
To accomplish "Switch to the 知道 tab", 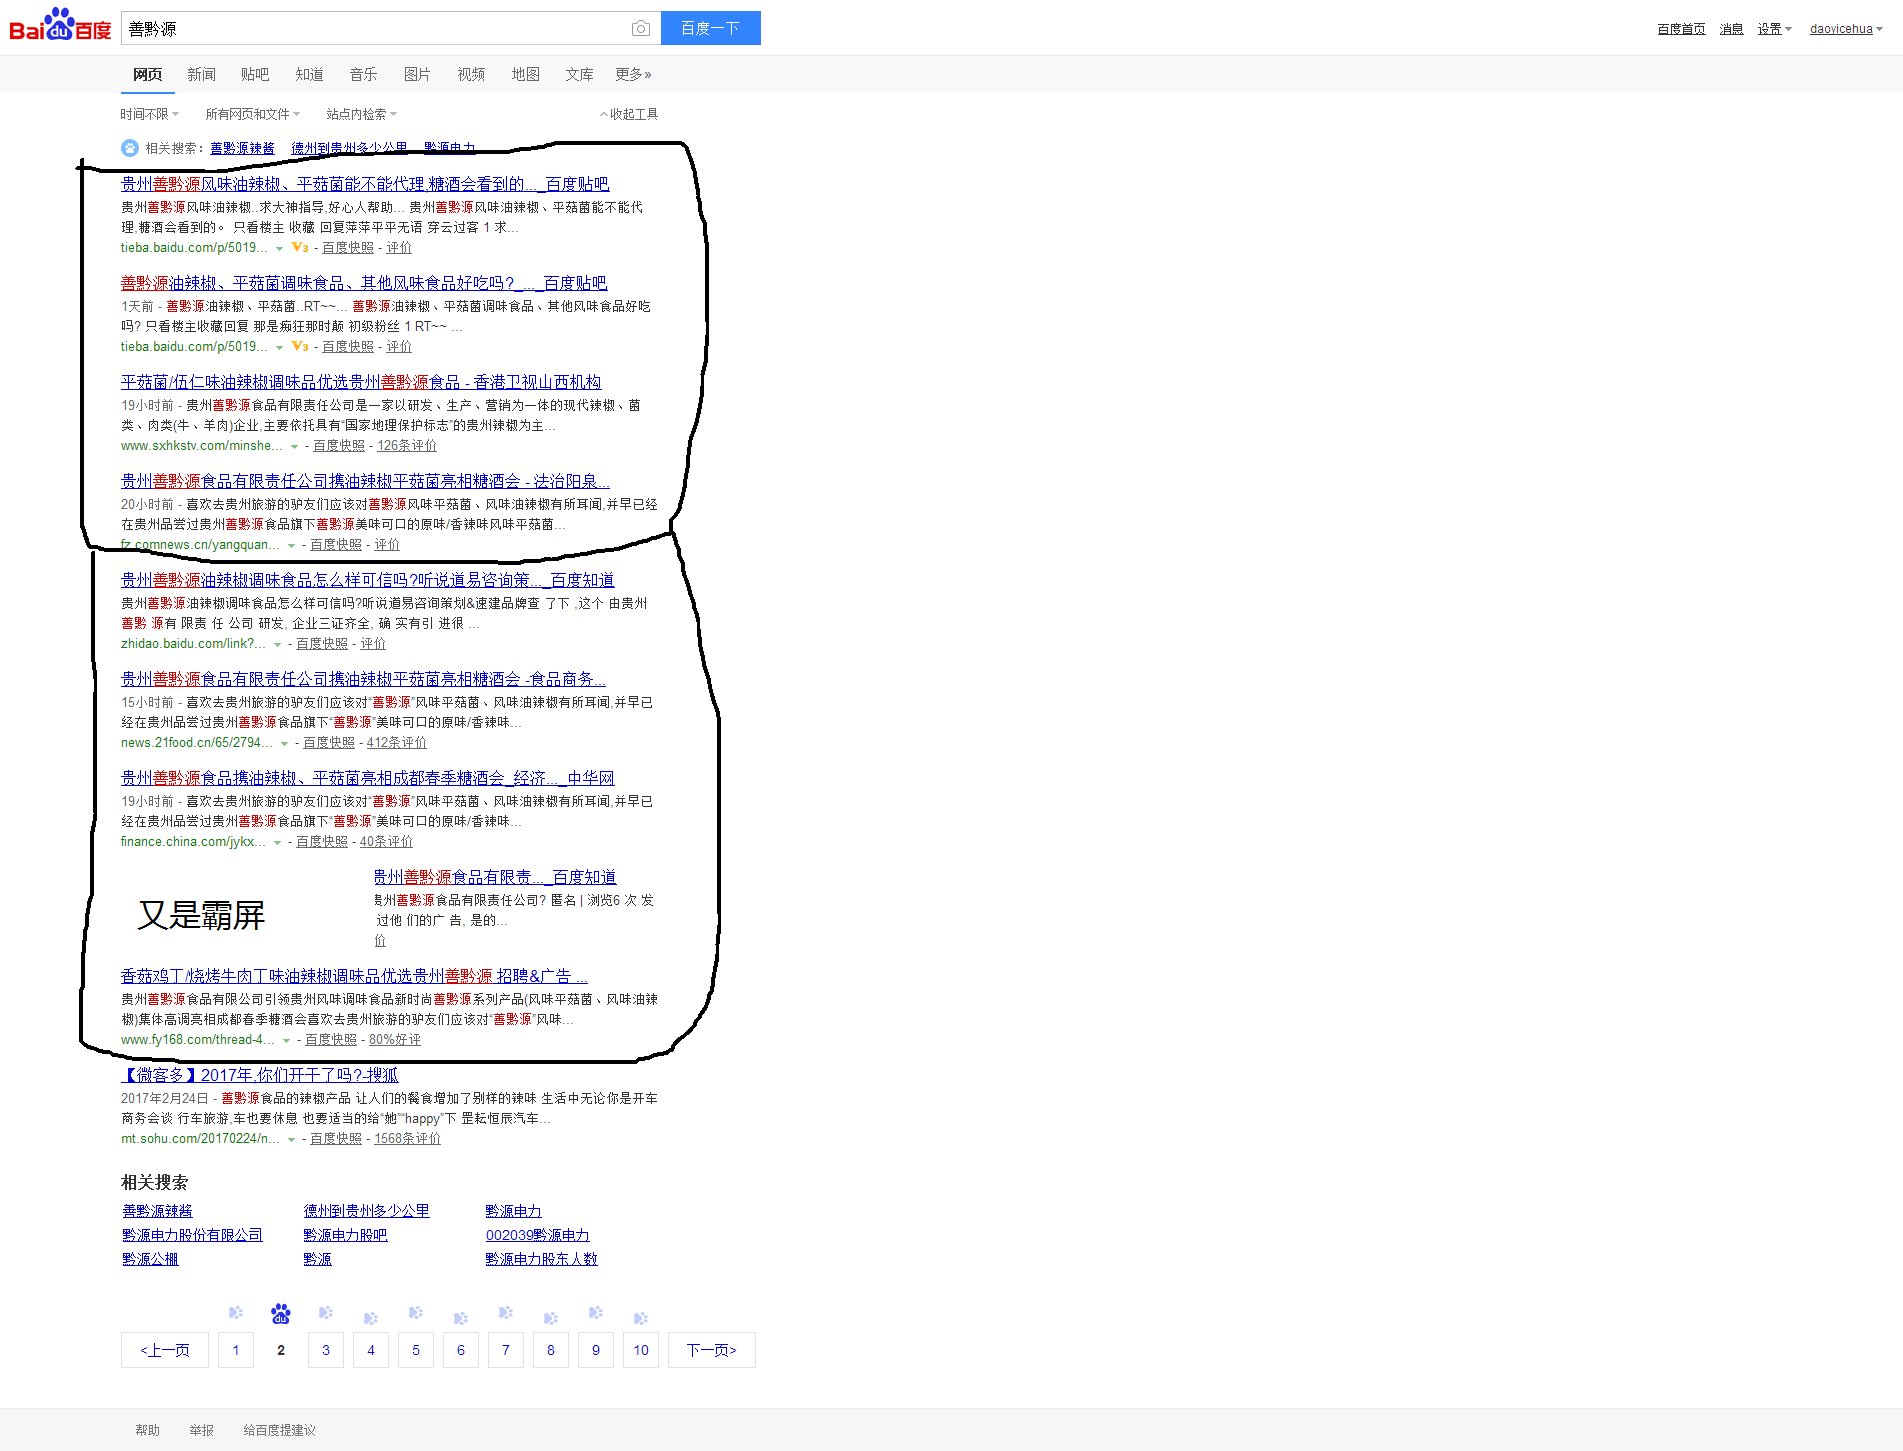I will pos(309,74).
